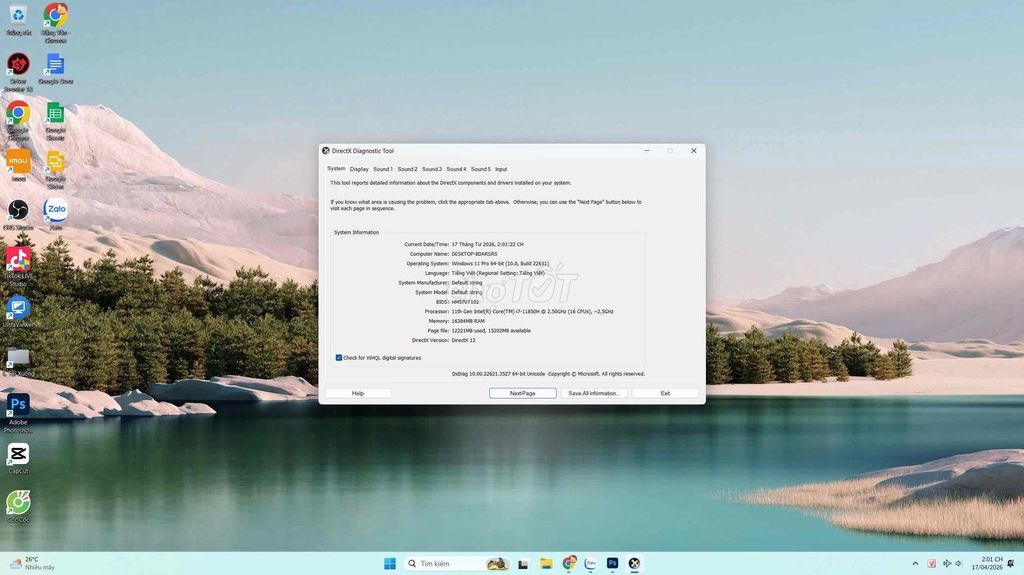Minimize the DirectX Diagnostic Tool window

click(x=647, y=151)
